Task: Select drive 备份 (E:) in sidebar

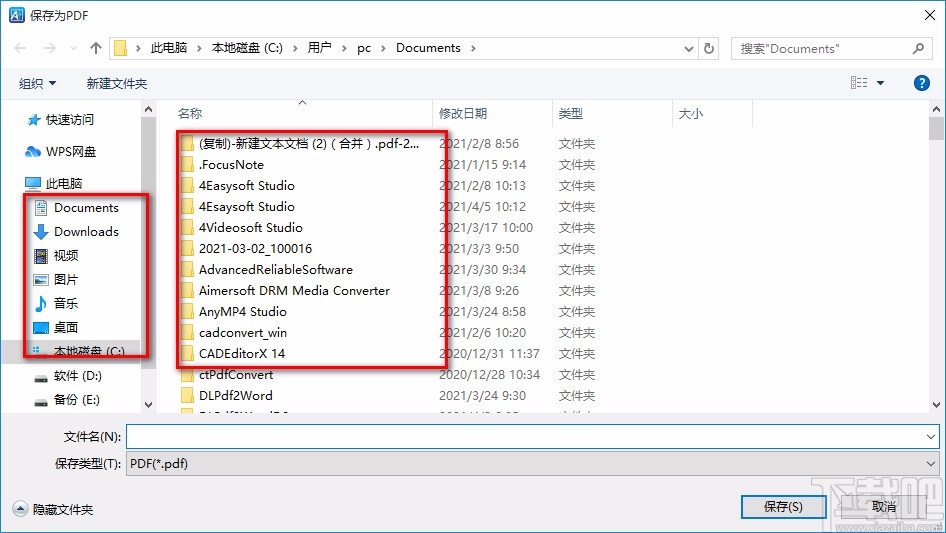Action: pyautogui.click(x=68, y=400)
